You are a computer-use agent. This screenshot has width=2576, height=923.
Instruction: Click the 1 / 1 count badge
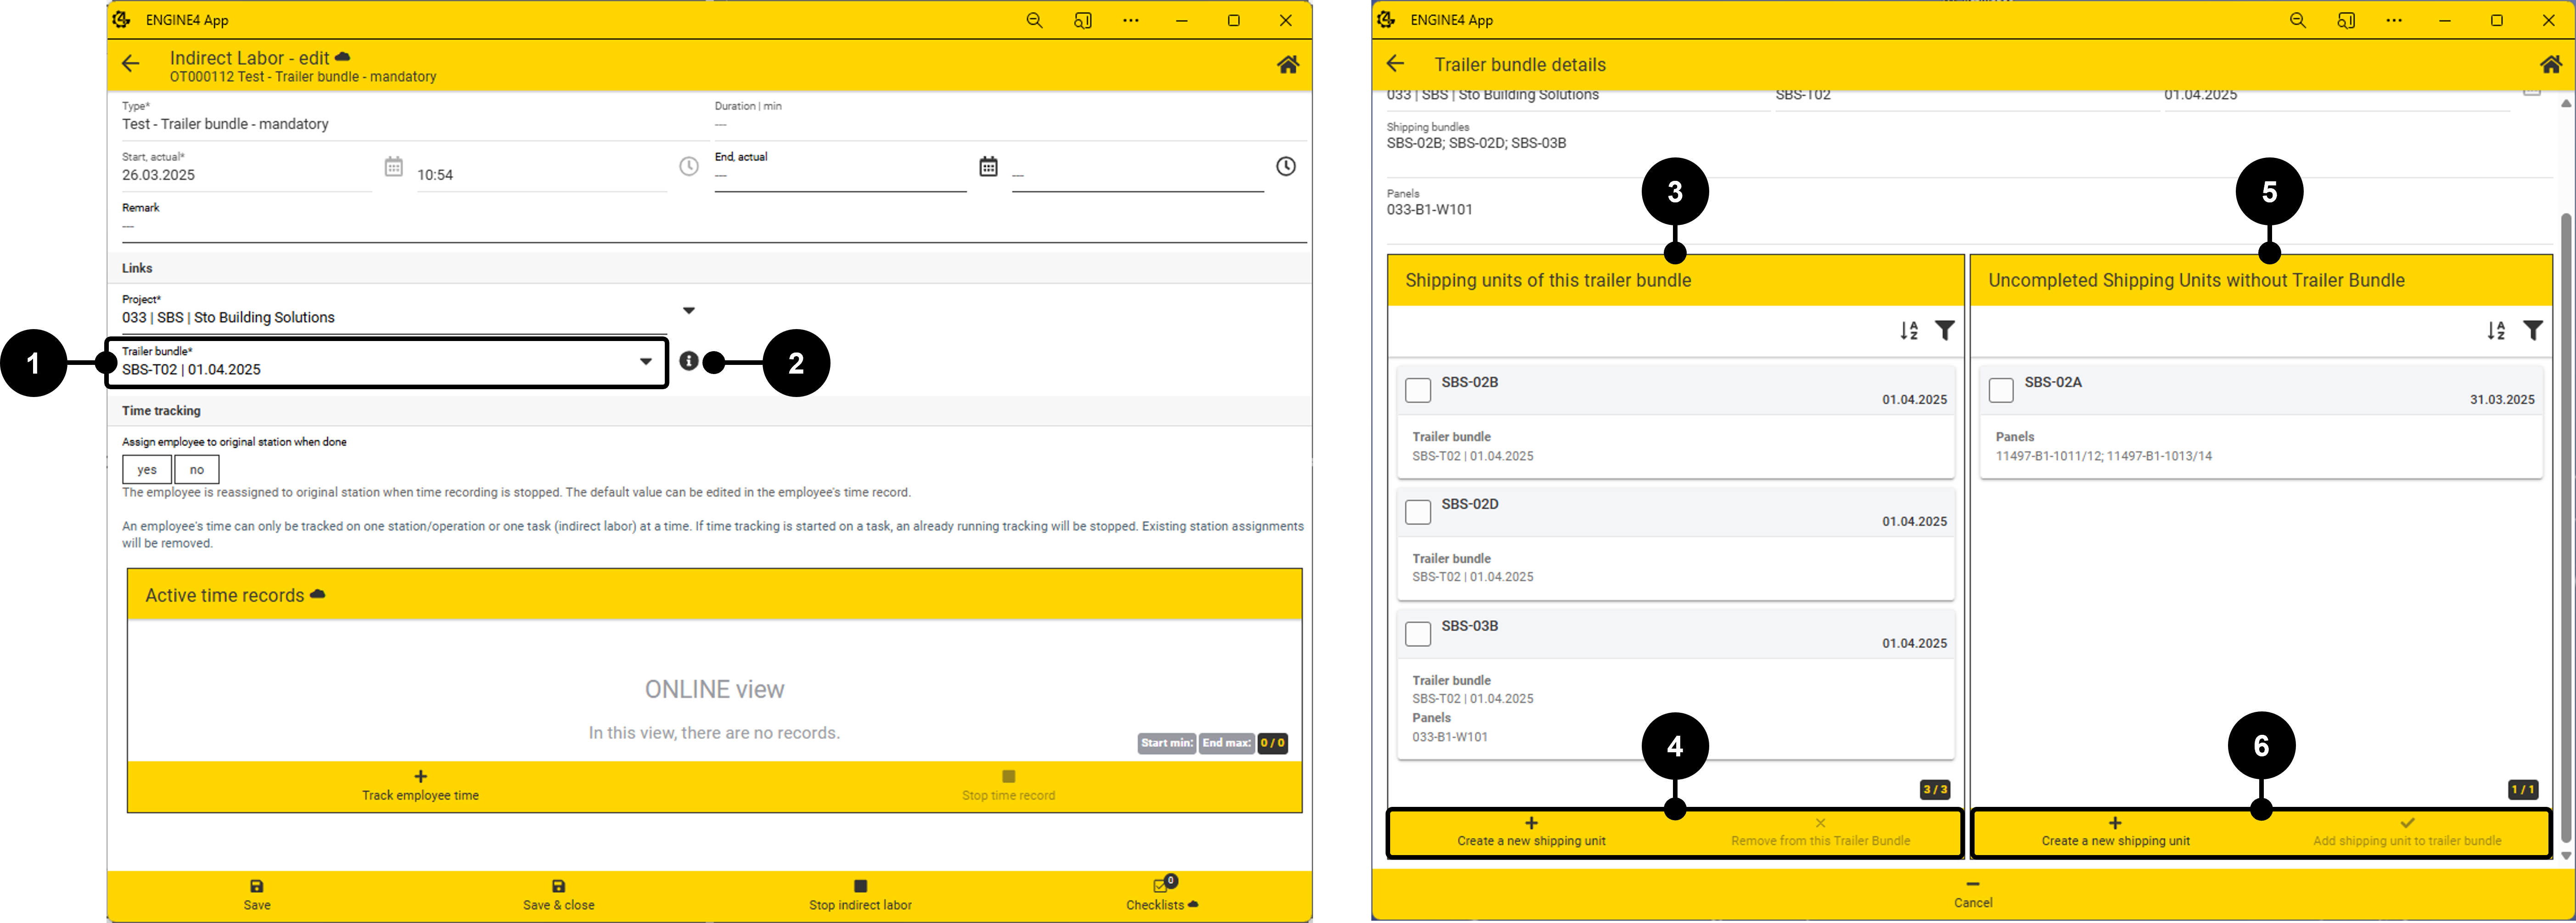coord(2523,790)
